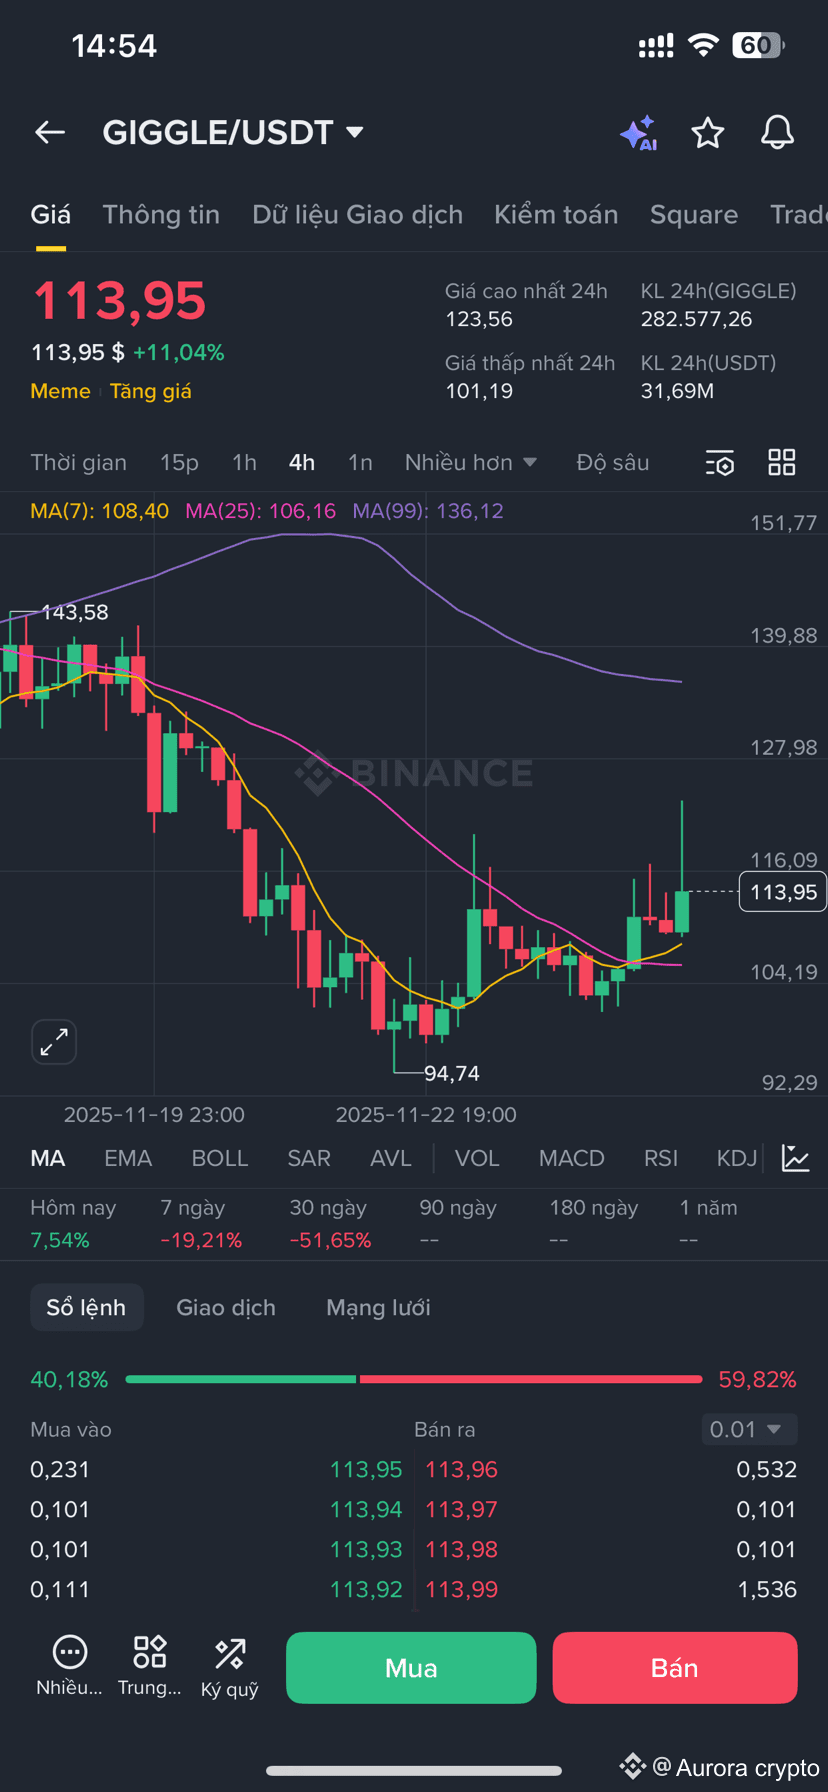Select the 15p timeframe
Image resolution: width=828 pixels, height=1792 pixels.
[179, 463]
